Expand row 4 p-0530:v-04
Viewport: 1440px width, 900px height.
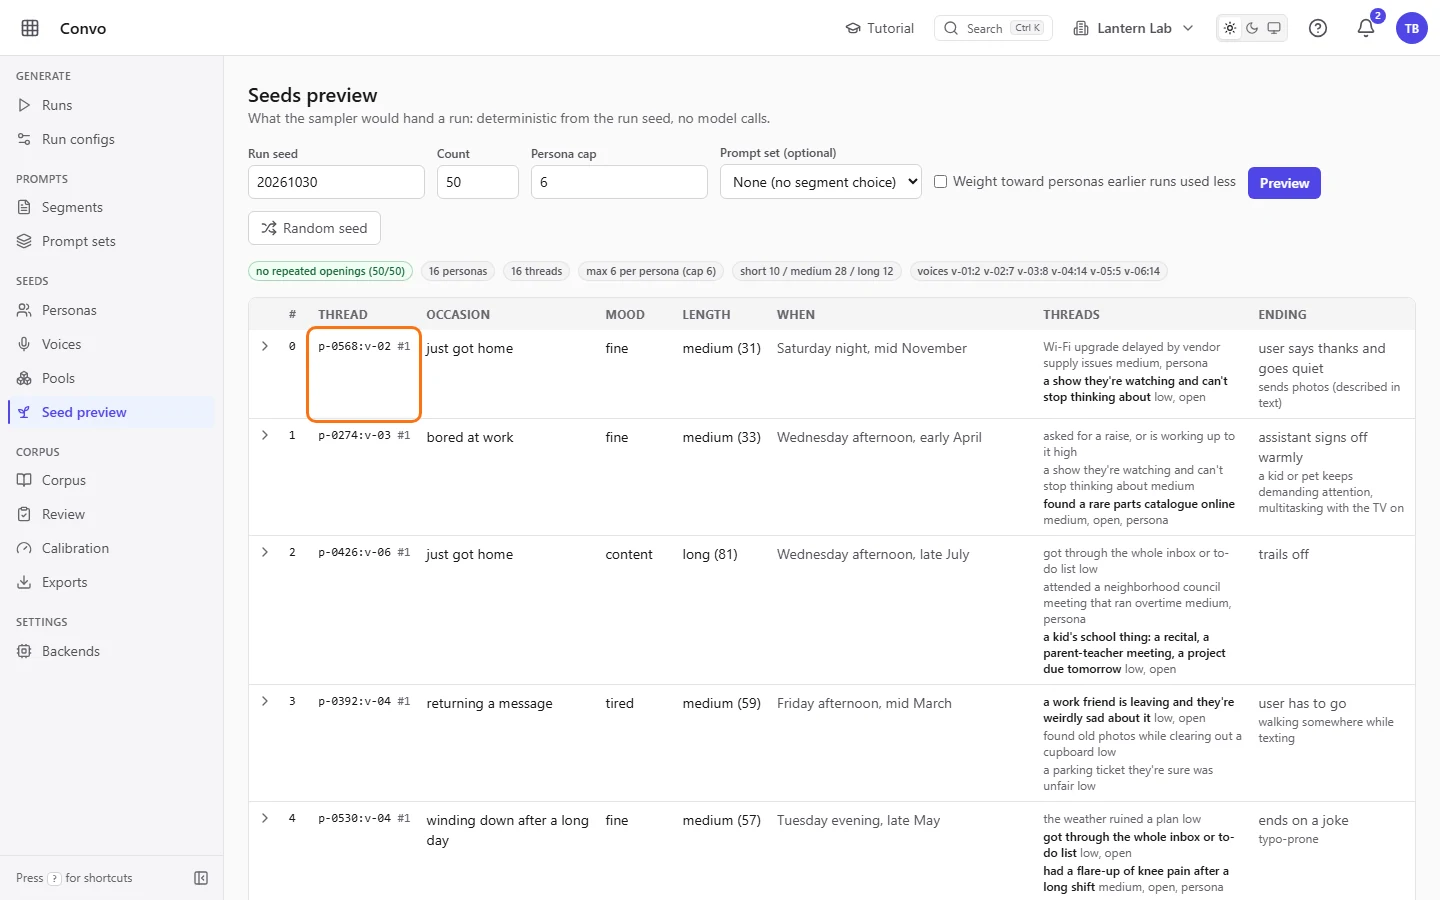tap(265, 818)
